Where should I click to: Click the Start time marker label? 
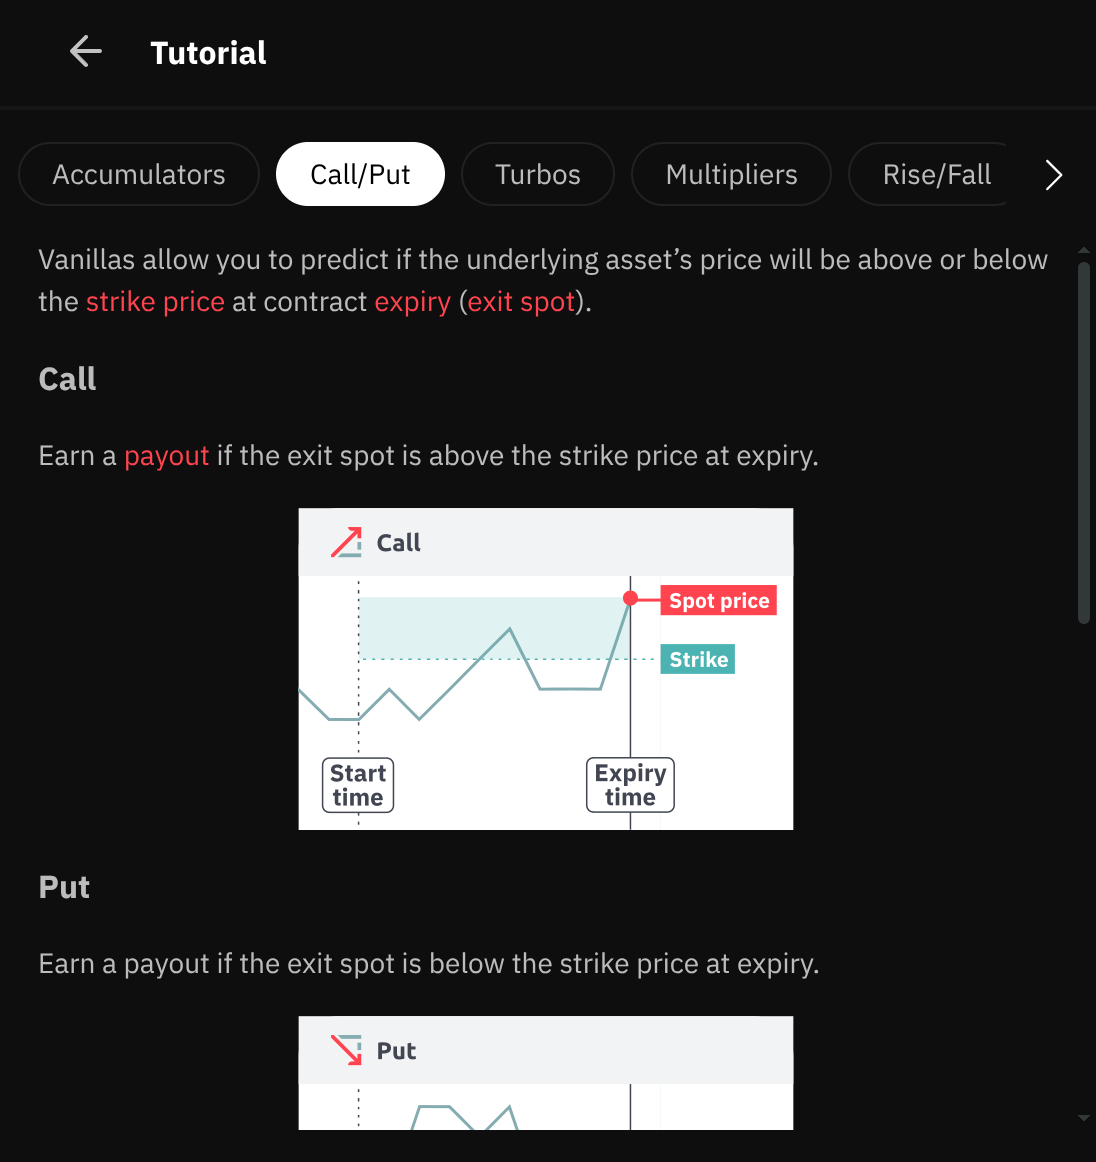pos(358,785)
